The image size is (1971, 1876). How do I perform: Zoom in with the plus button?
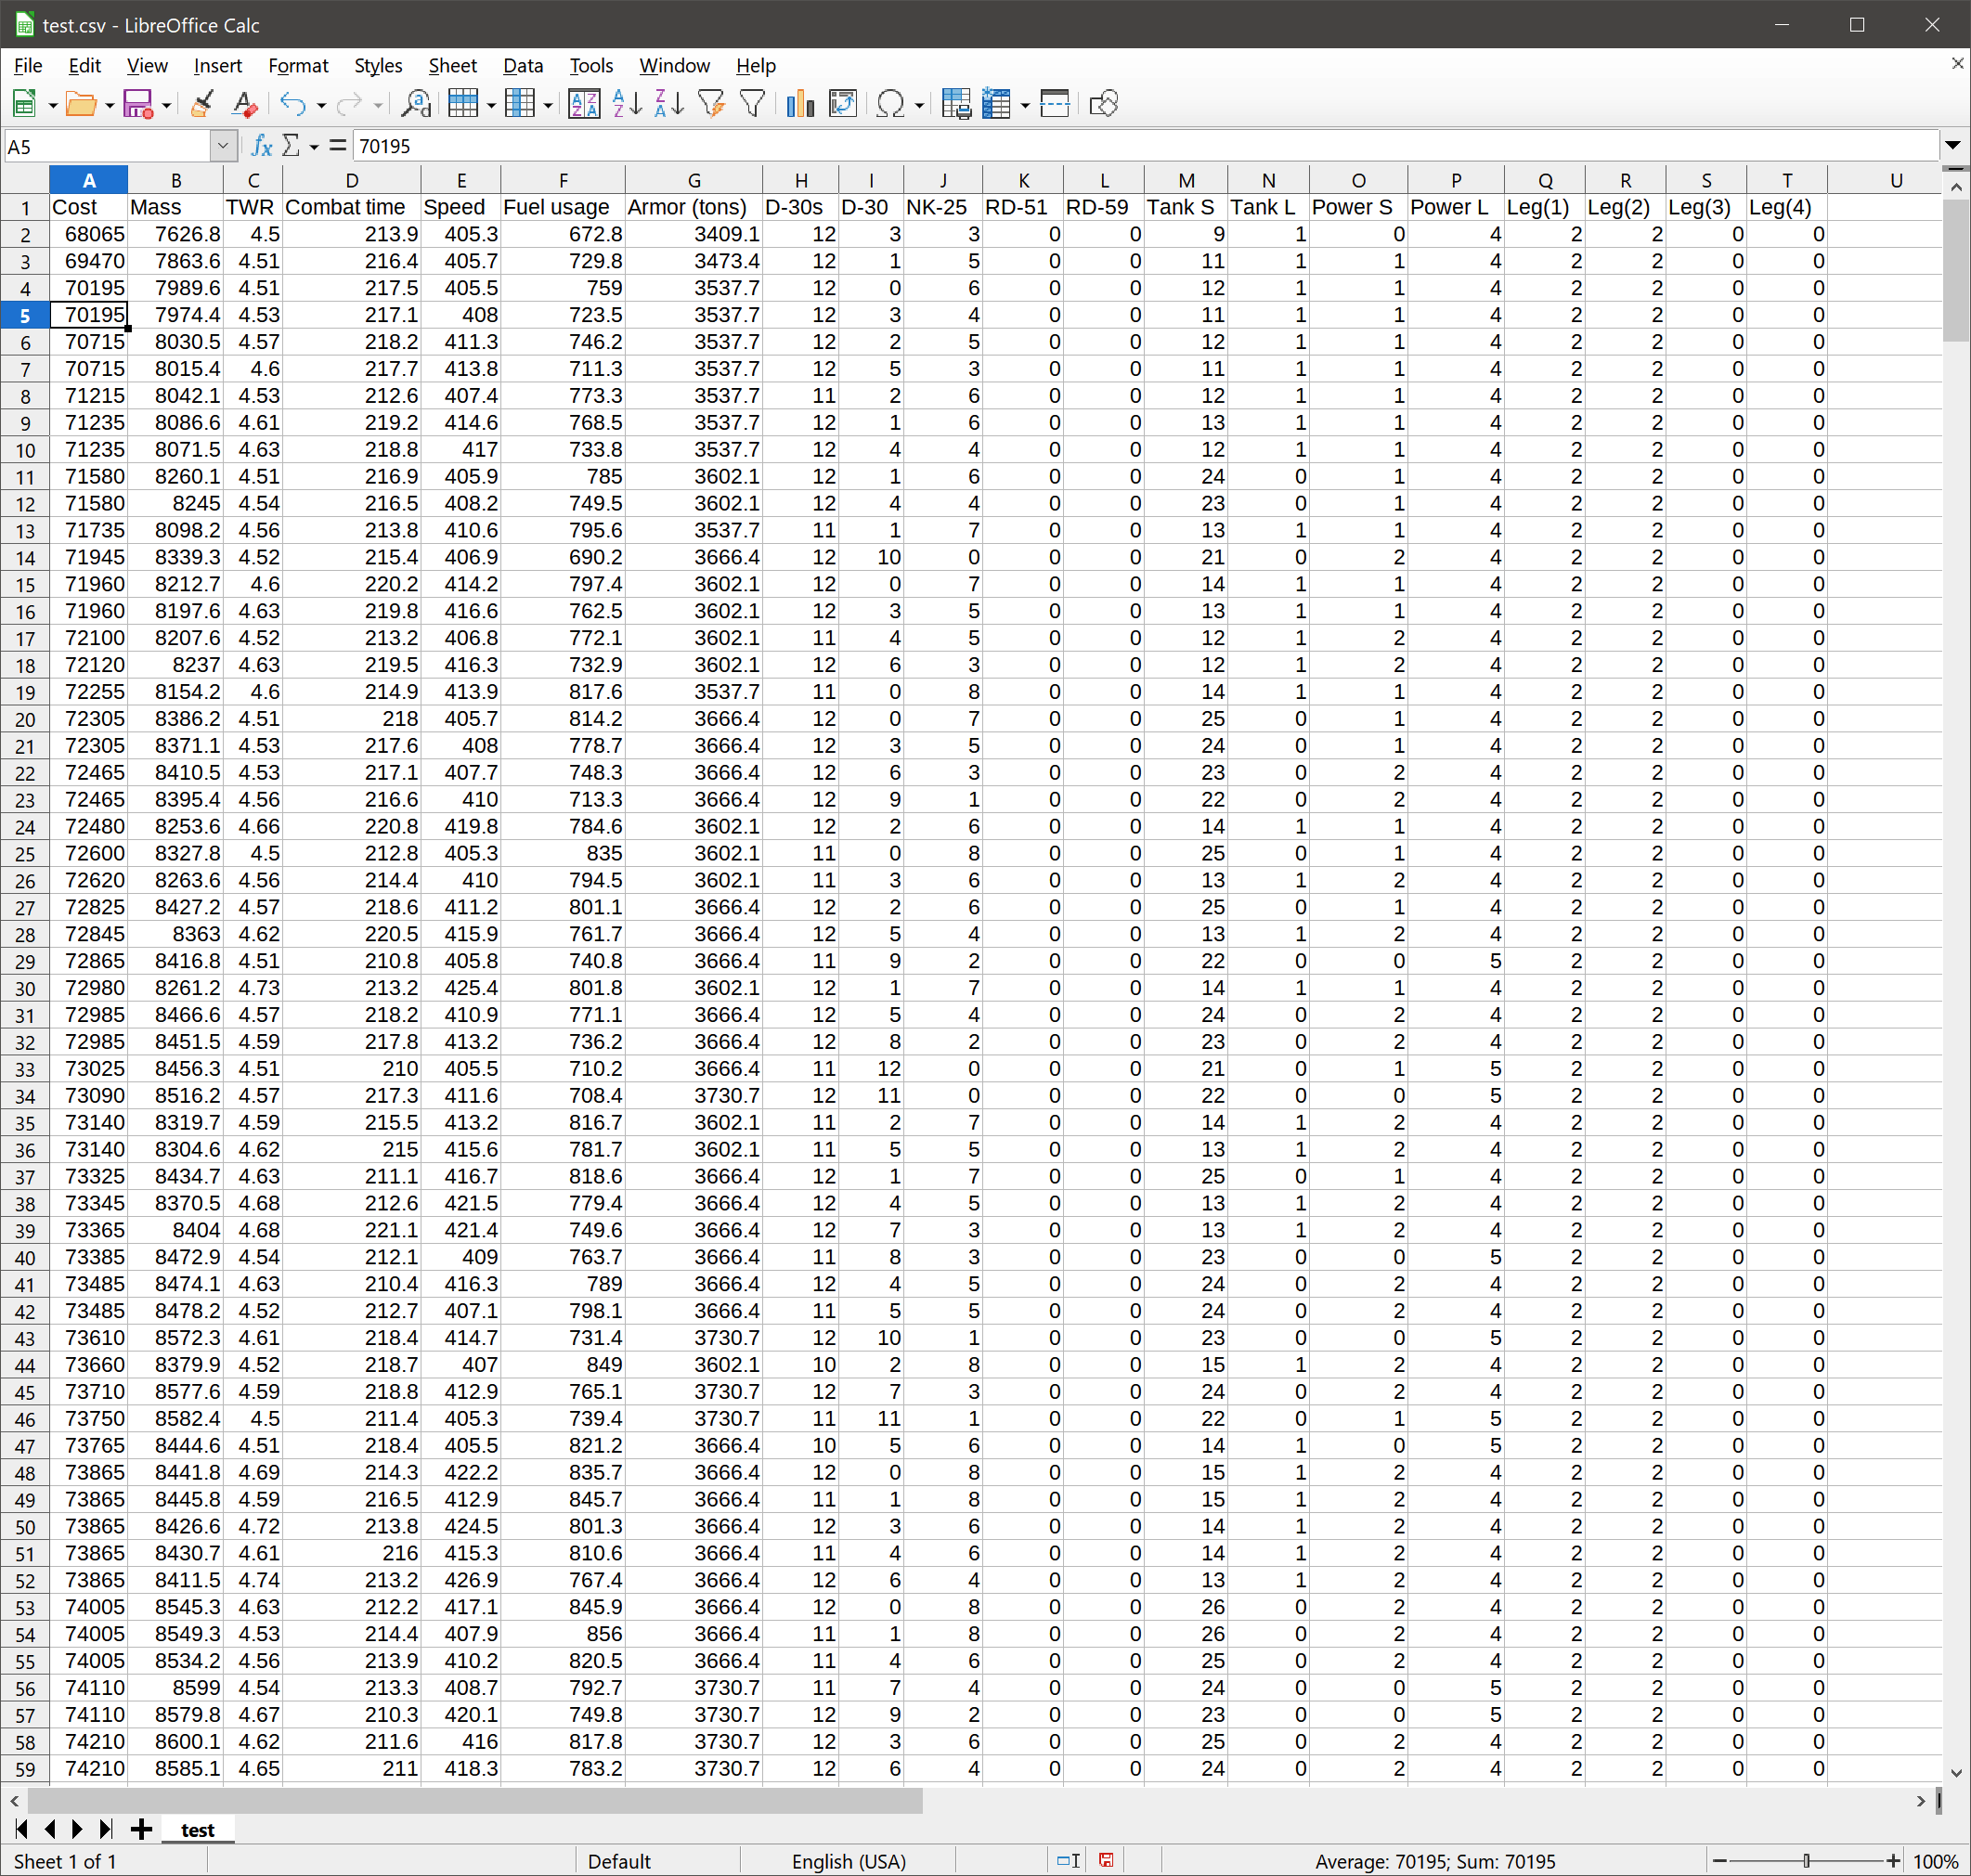coord(1893,1861)
